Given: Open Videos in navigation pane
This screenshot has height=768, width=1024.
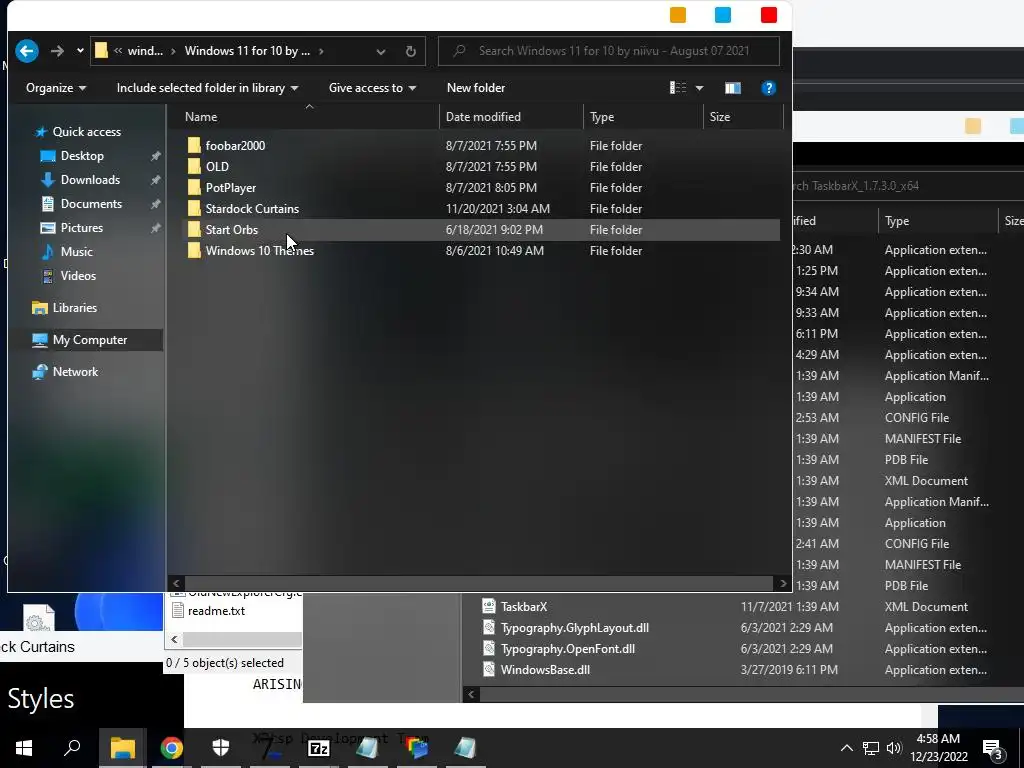Looking at the screenshot, I should click(x=78, y=276).
